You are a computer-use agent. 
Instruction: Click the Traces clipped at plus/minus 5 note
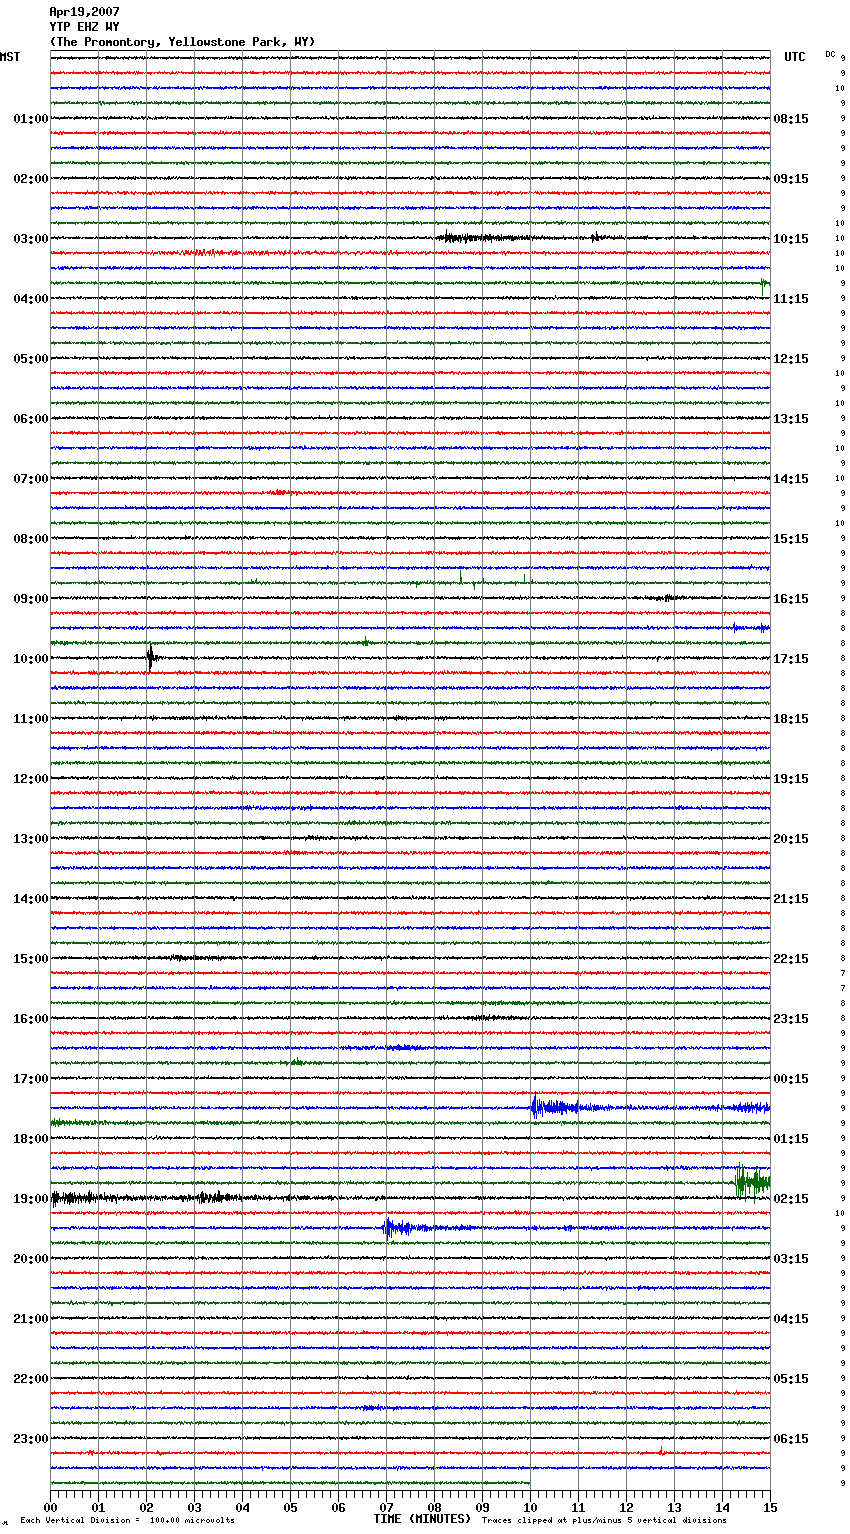(604, 1521)
